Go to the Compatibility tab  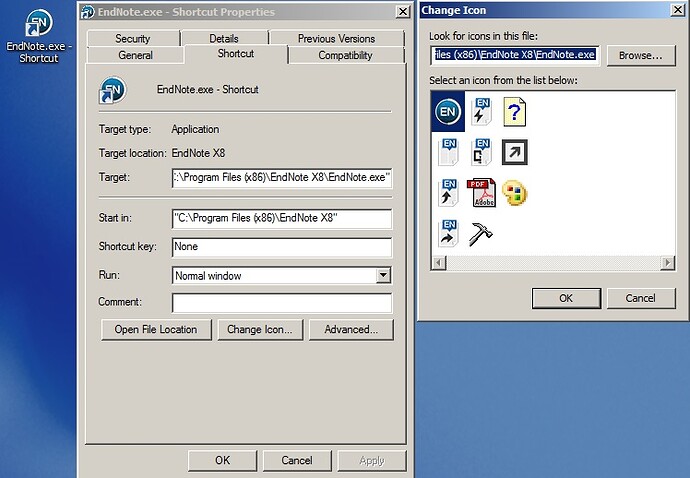pos(345,55)
